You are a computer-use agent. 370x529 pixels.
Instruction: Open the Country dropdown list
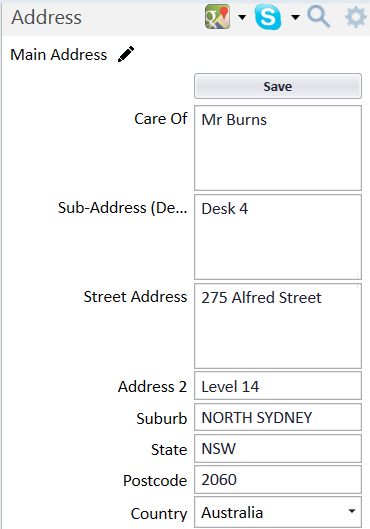352,511
